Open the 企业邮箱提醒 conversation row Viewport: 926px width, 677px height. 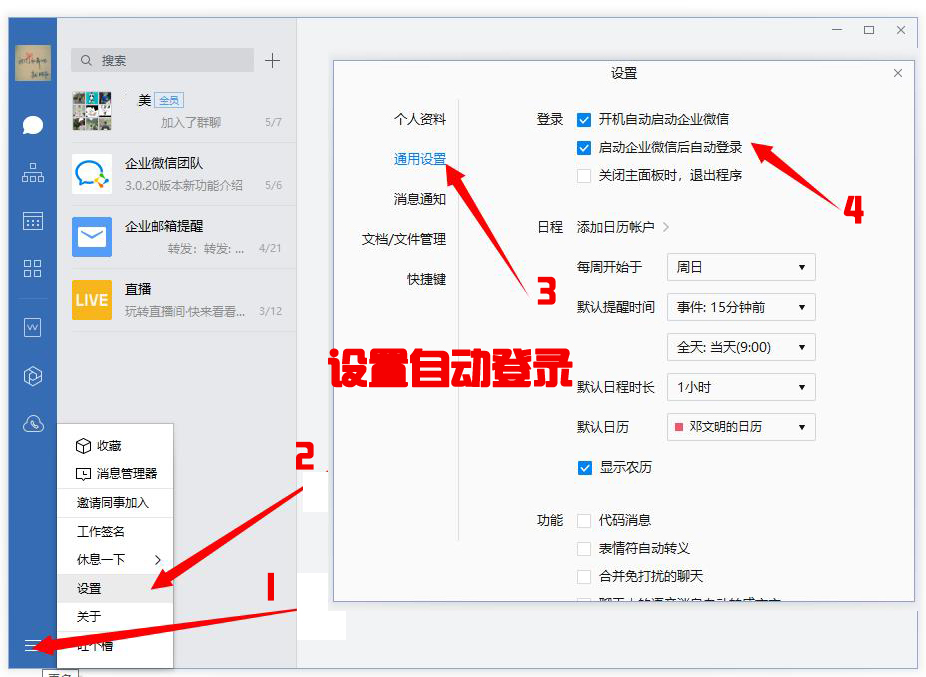pyautogui.click(x=177, y=237)
